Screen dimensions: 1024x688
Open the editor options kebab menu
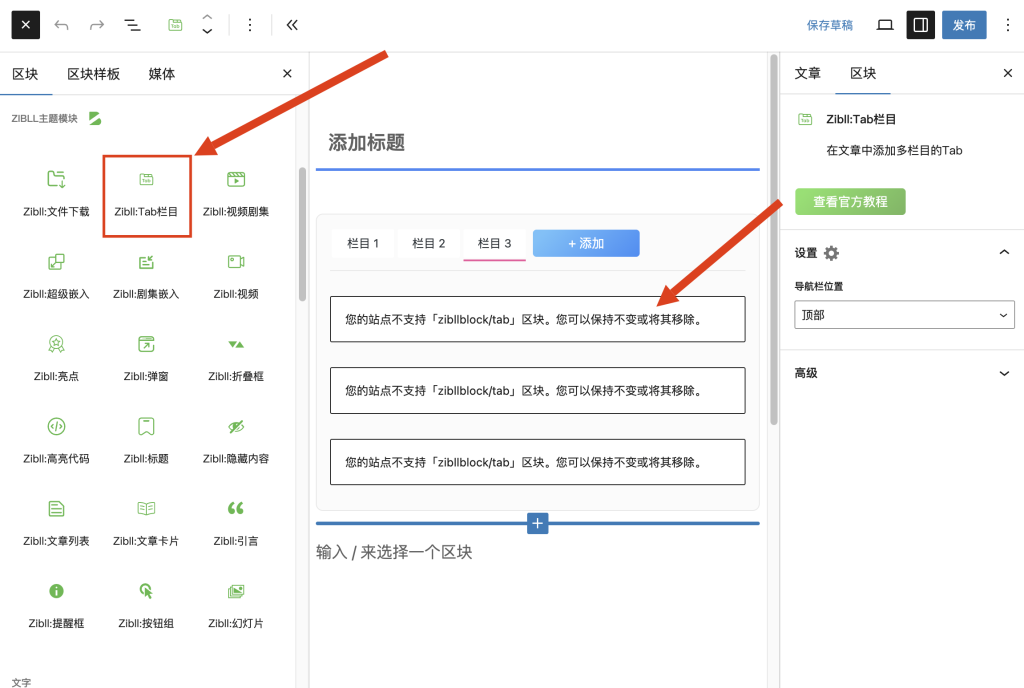tap(1008, 25)
